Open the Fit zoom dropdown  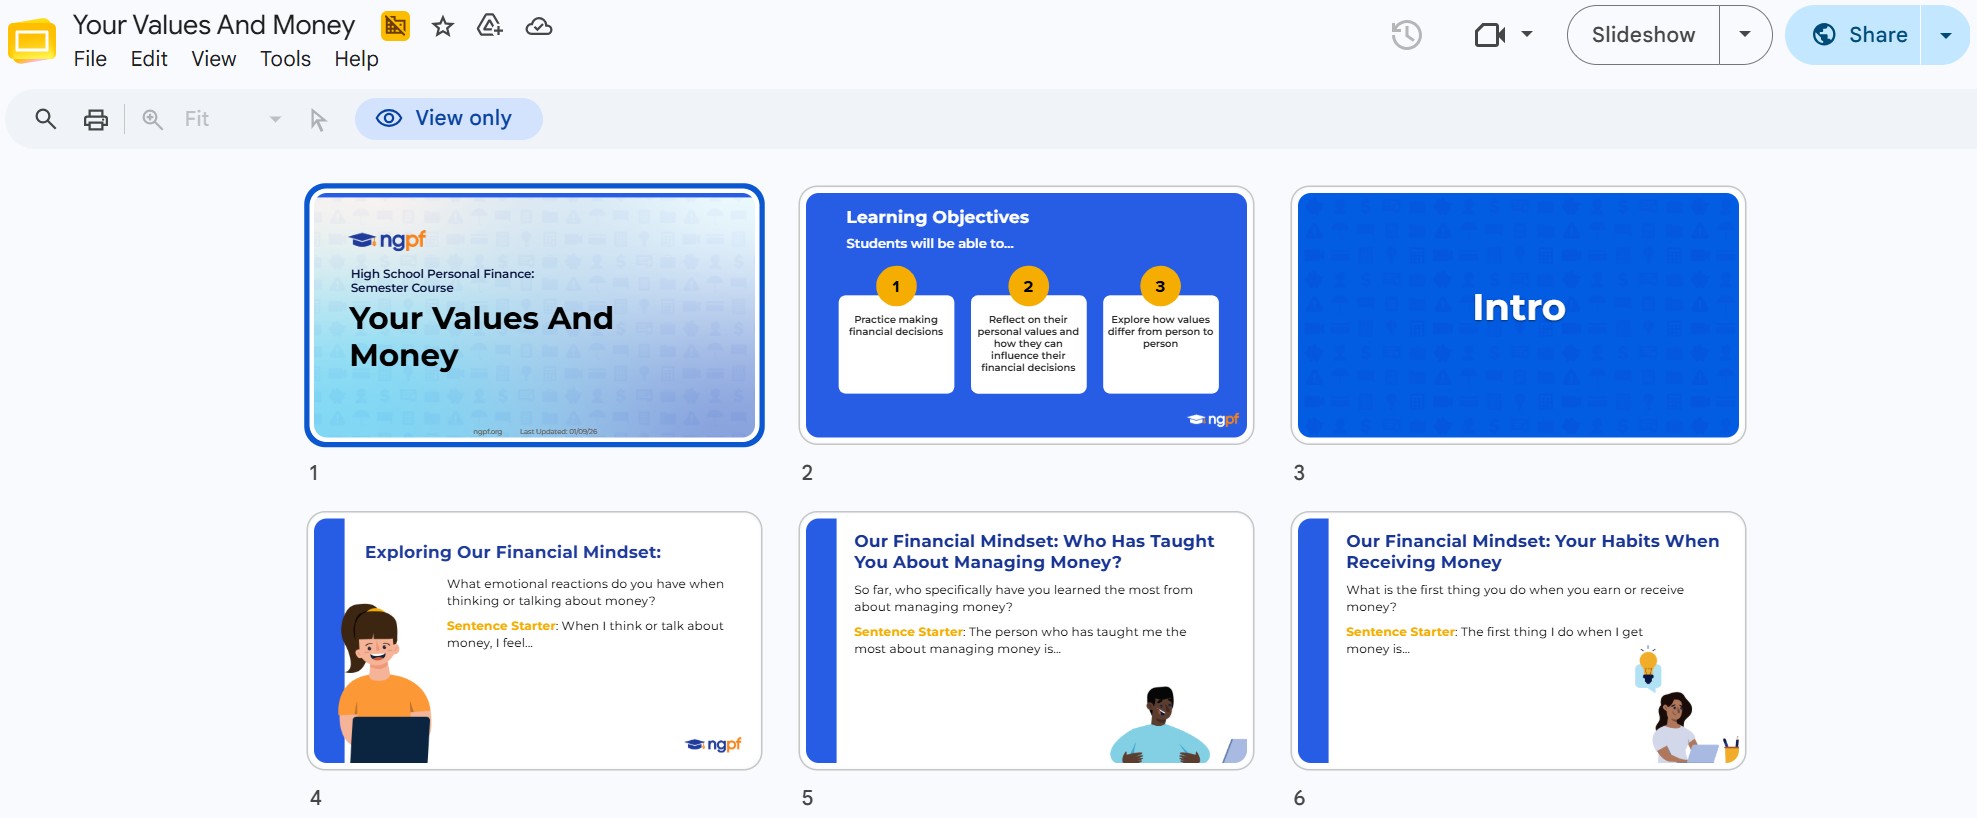click(232, 119)
